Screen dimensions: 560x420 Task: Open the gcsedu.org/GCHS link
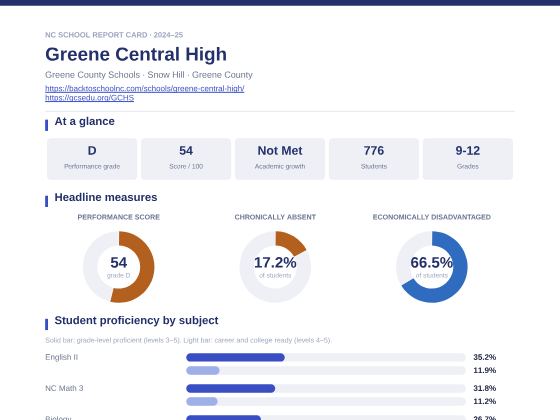90,98
